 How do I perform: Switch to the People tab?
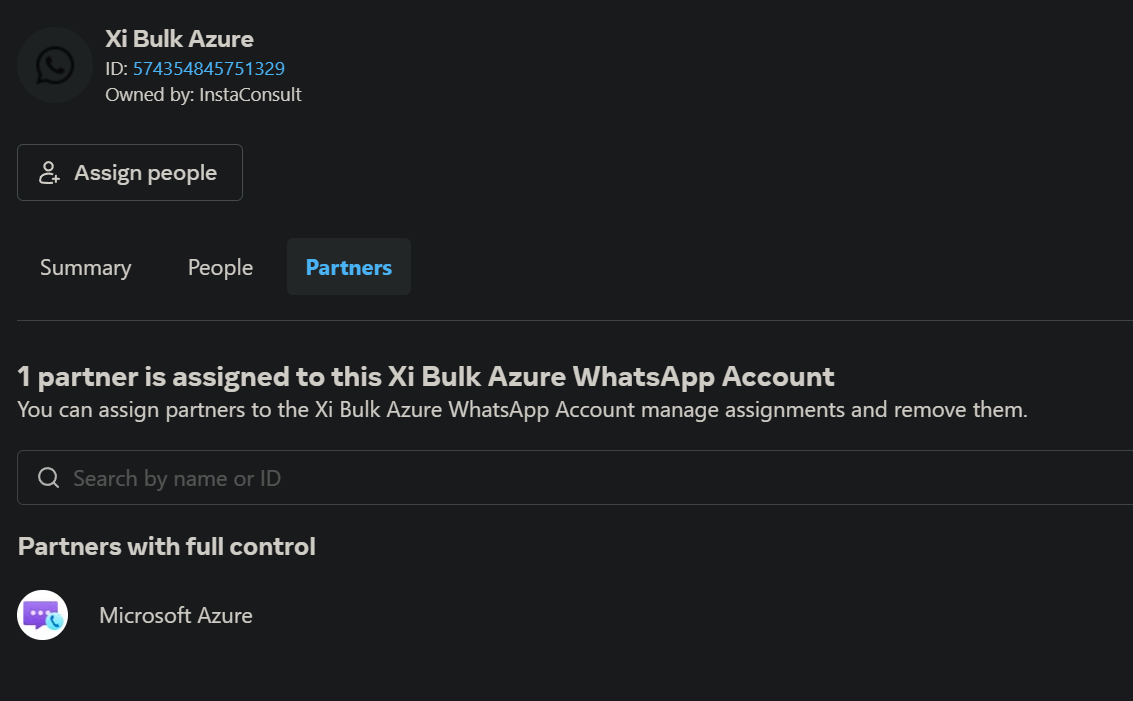coord(220,267)
